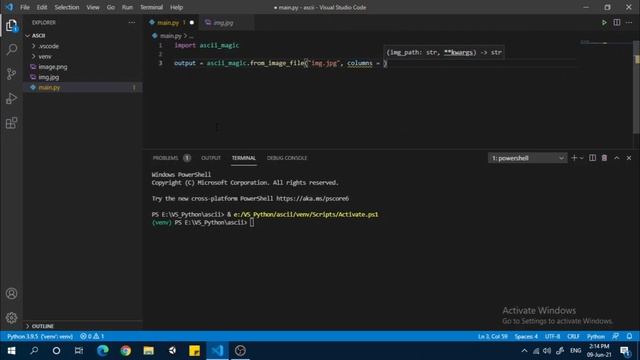Open the View menu
The image size is (640, 360).
click(93, 7)
